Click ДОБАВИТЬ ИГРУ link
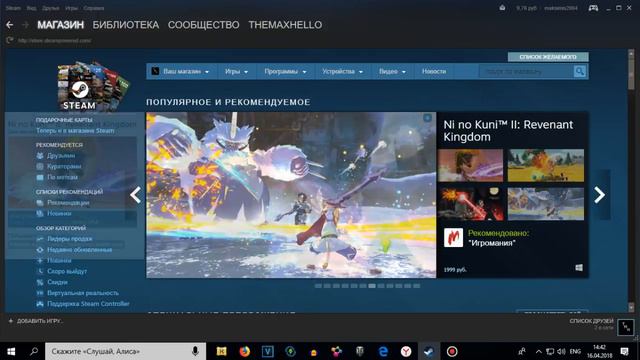 click(x=39, y=321)
